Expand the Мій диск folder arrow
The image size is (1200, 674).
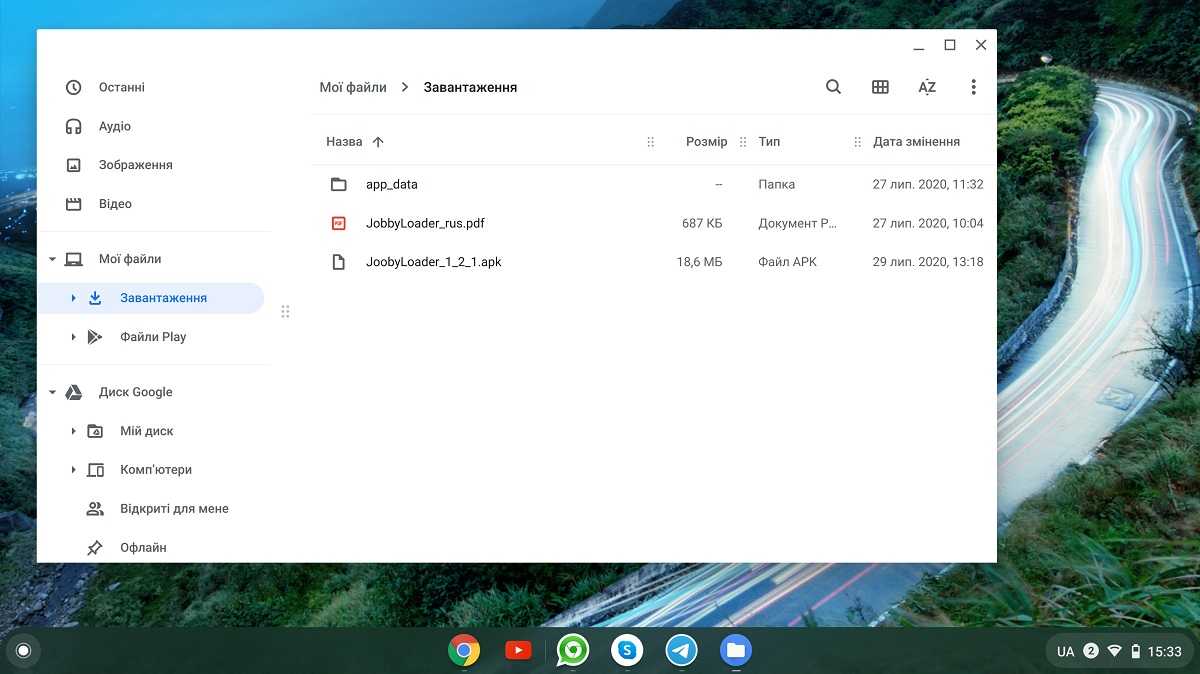coord(73,431)
